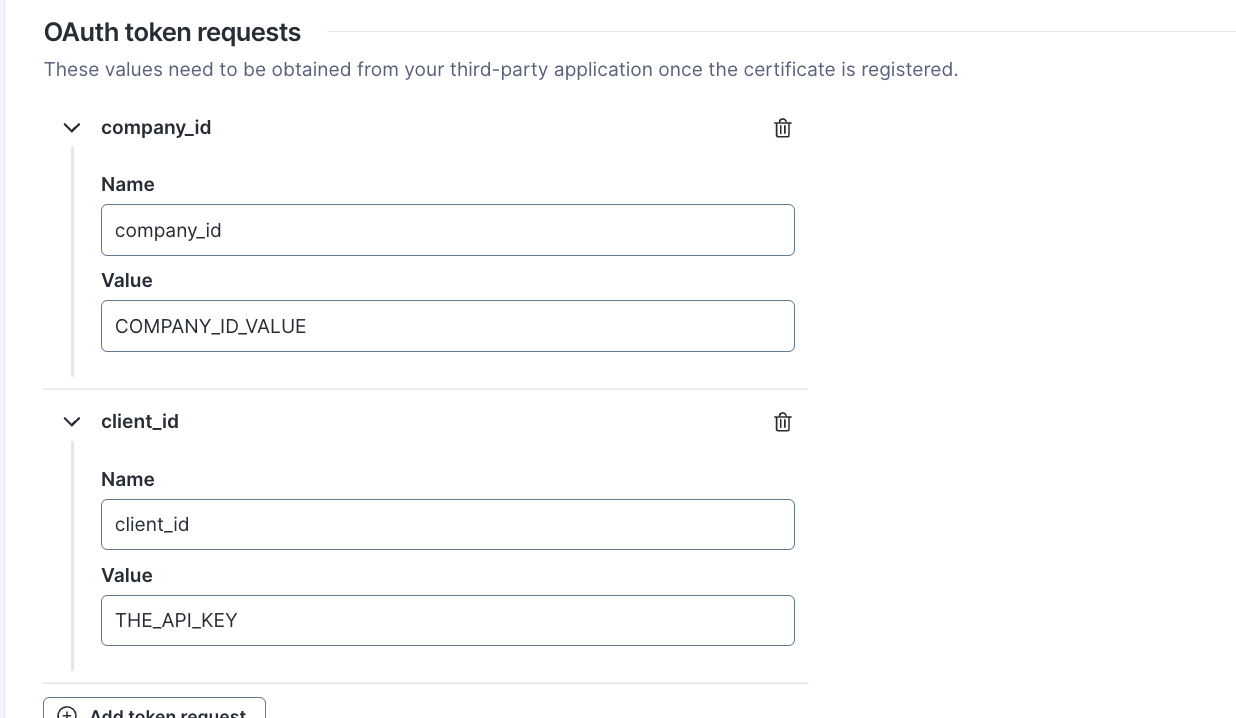
Task: Focus the Name field containing company_id
Action: point(447,230)
